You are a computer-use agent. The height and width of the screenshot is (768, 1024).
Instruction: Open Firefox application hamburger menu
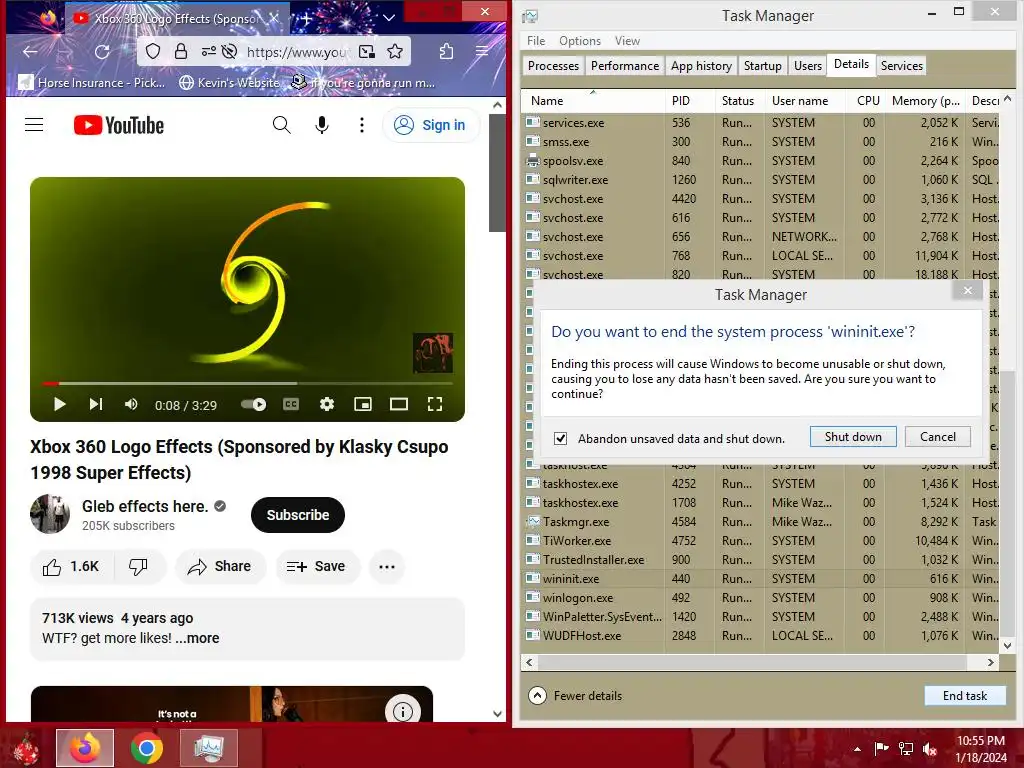point(482,52)
